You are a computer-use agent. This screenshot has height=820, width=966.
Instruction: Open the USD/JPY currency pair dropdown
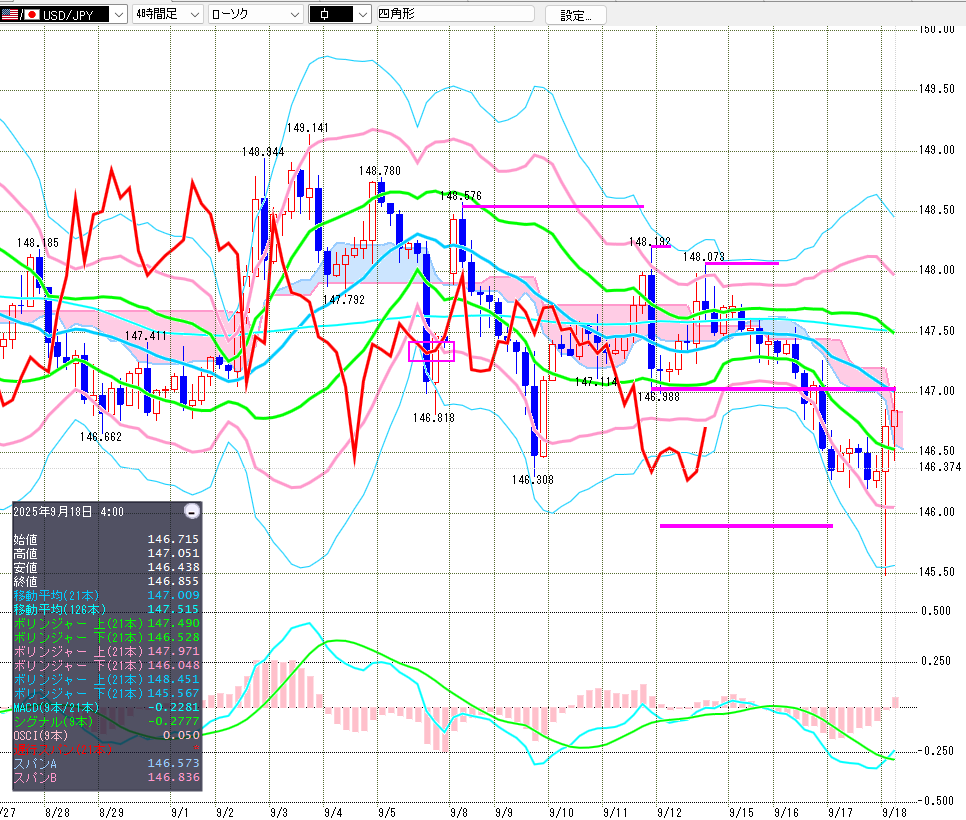[118, 14]
